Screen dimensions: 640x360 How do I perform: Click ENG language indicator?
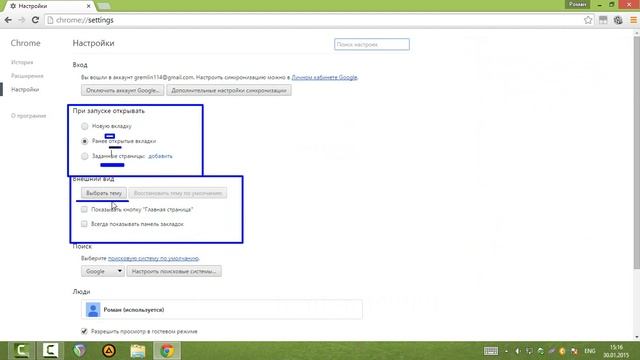click(x=589, y=351)
